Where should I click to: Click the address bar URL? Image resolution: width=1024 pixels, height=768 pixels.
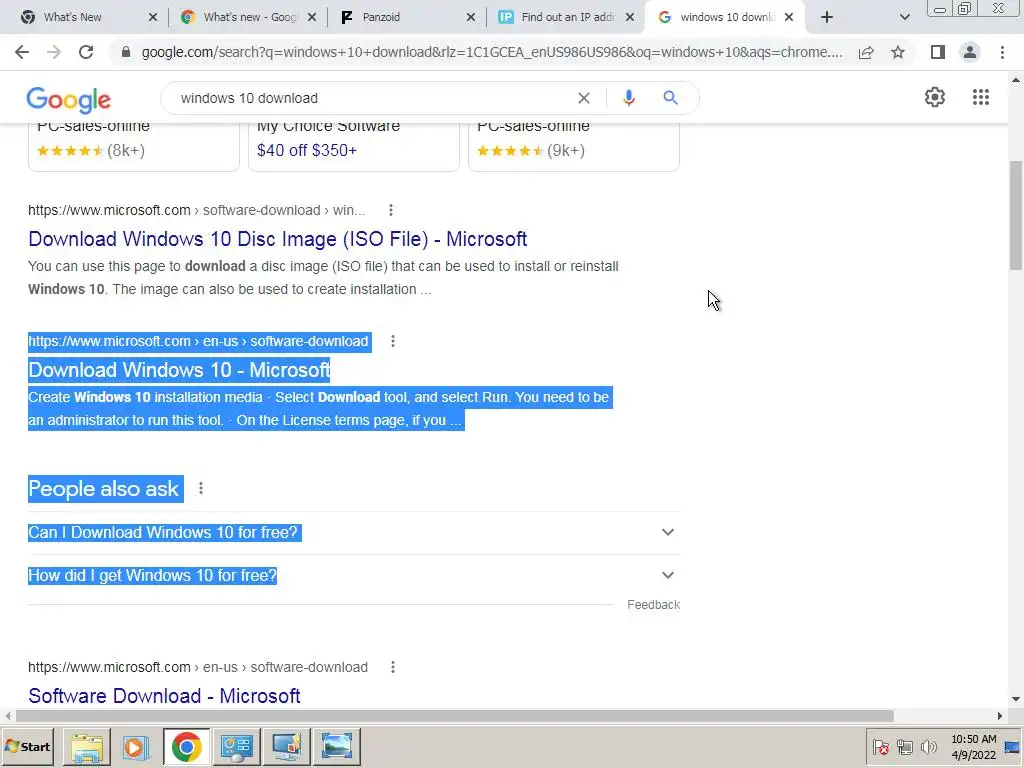(492, 52)
